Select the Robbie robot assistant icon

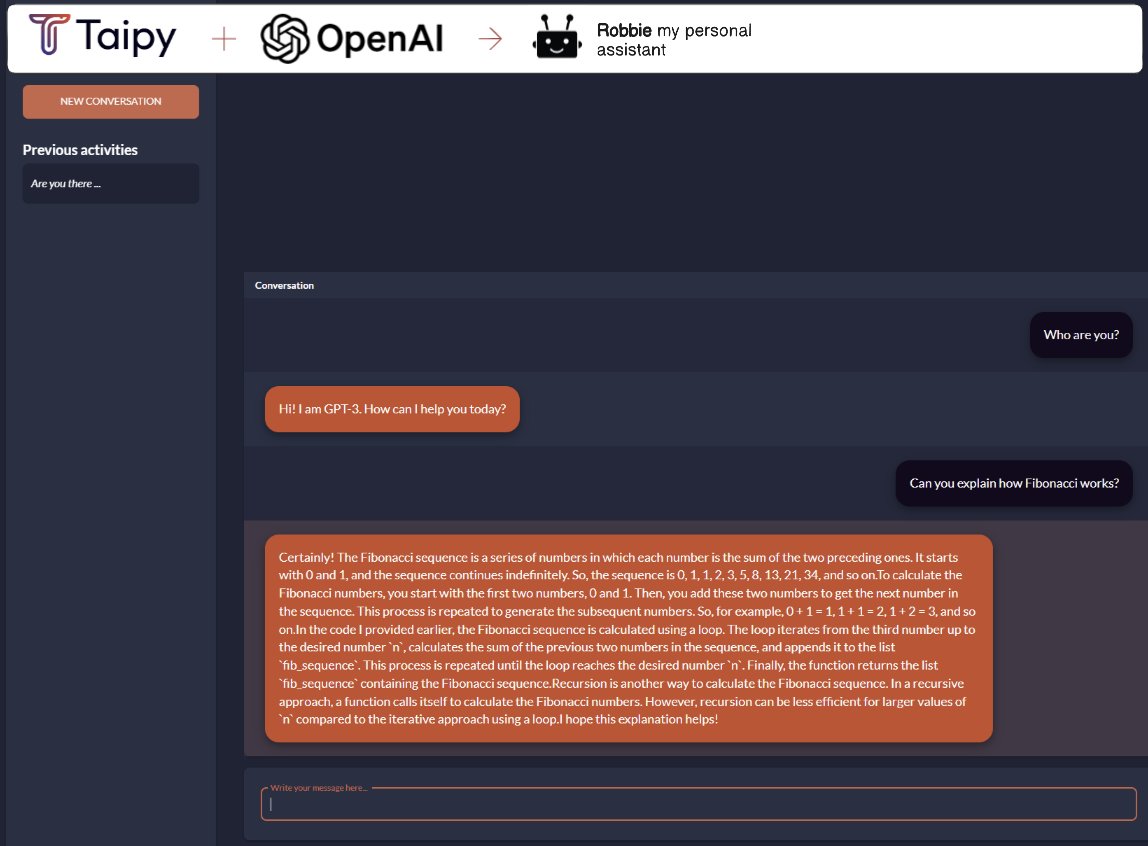557,38
